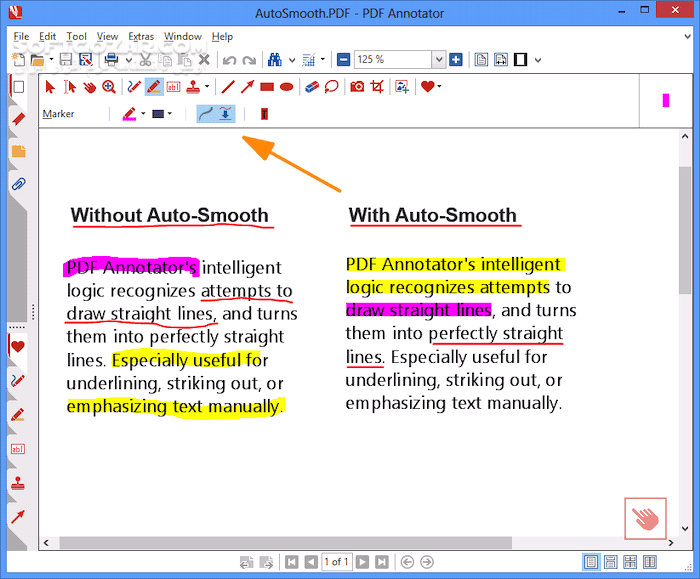Open the Bookmarks sidebar tab
Viewport: 700px width, 579px height.
coord(18,119)
